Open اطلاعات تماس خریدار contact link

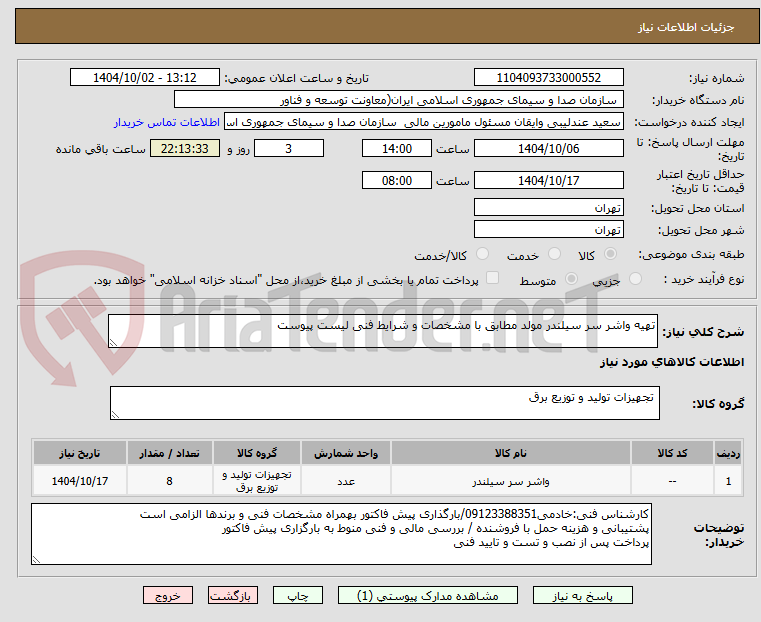point(167,122)
